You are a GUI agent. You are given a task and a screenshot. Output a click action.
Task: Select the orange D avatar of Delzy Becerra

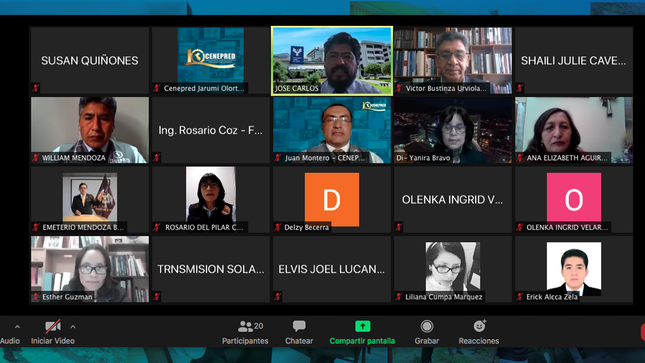coord(332,199)
